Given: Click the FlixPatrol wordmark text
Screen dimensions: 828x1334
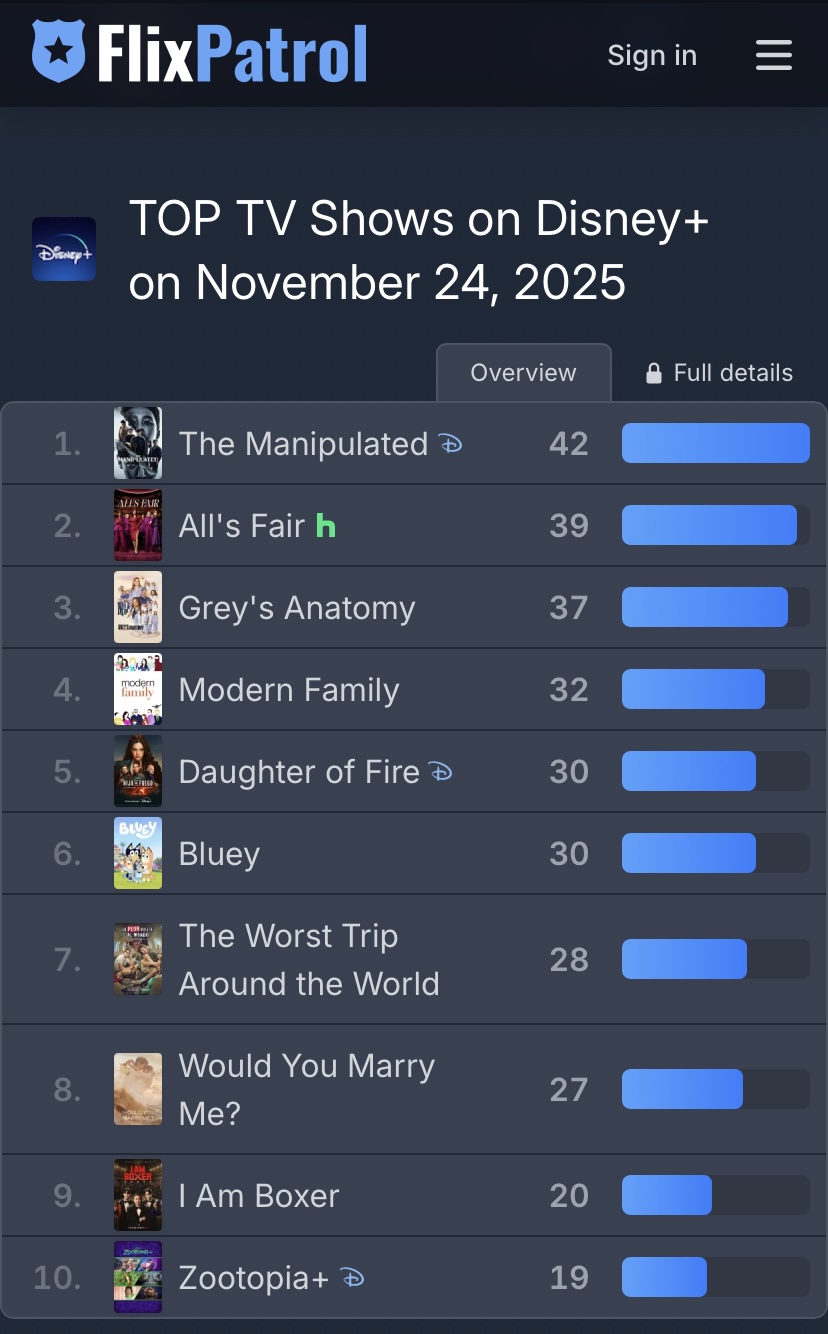Looking at the screenshot, I should (232, 53).
